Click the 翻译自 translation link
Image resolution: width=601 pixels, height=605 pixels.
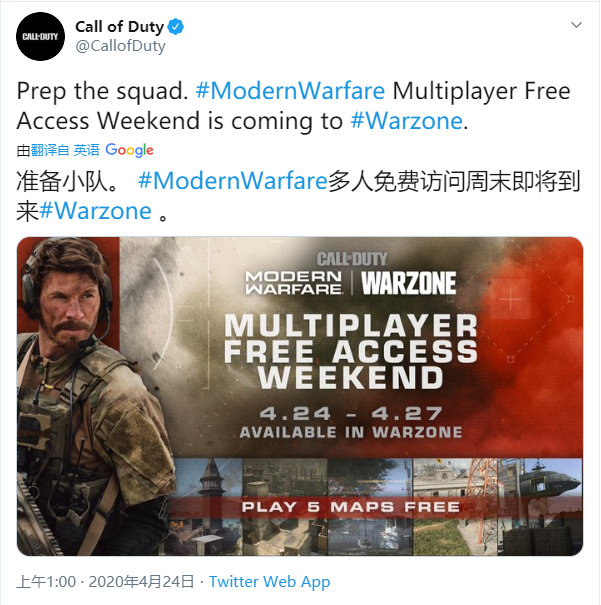click(50, 150)
